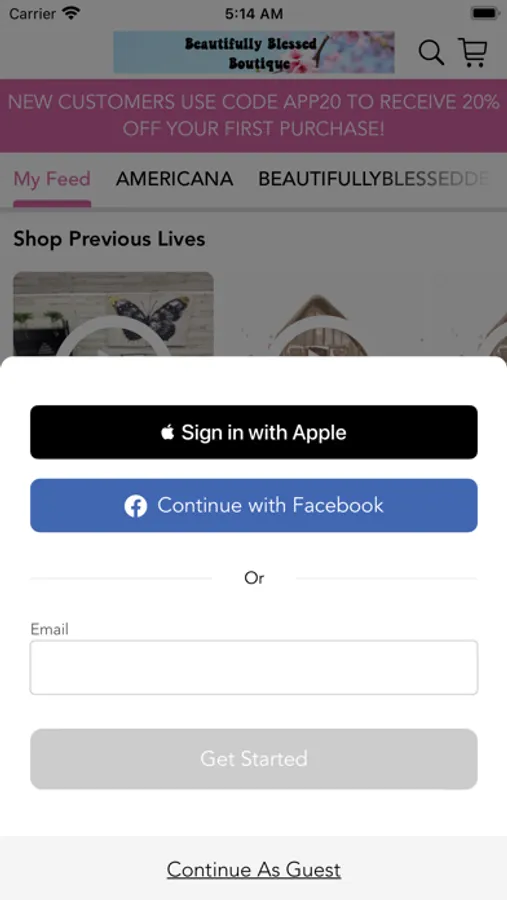The image size is (507, 900).
Task: Tap the Beautifully Blessed Boutique logo
Action: pos(254,52)
